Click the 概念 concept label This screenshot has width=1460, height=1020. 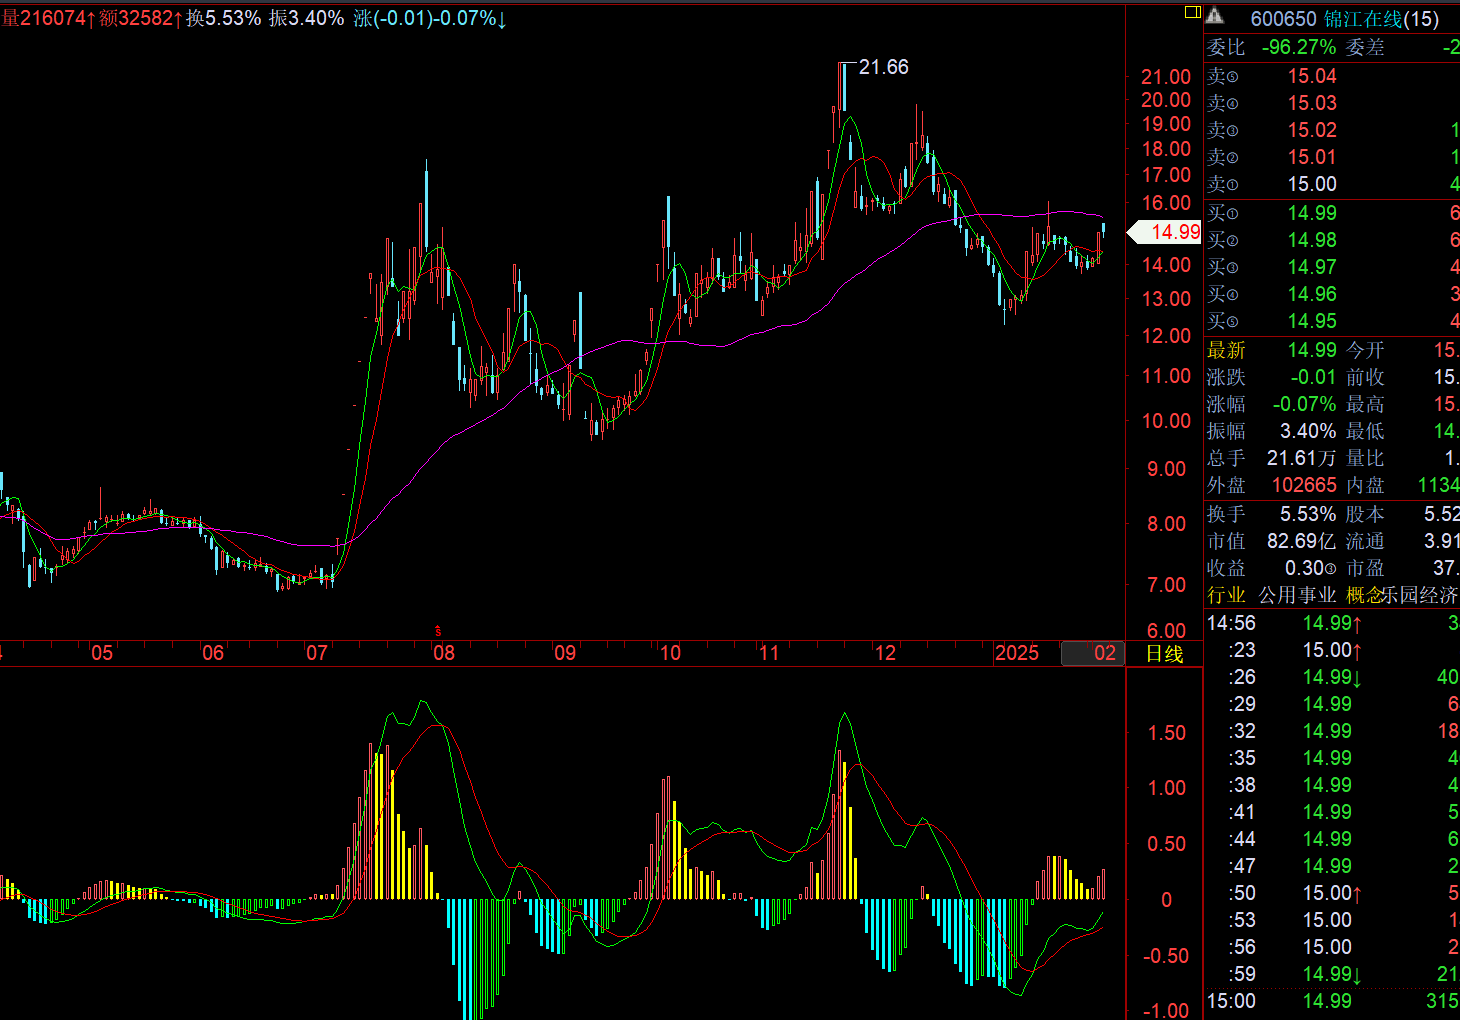coord(1365,595)
